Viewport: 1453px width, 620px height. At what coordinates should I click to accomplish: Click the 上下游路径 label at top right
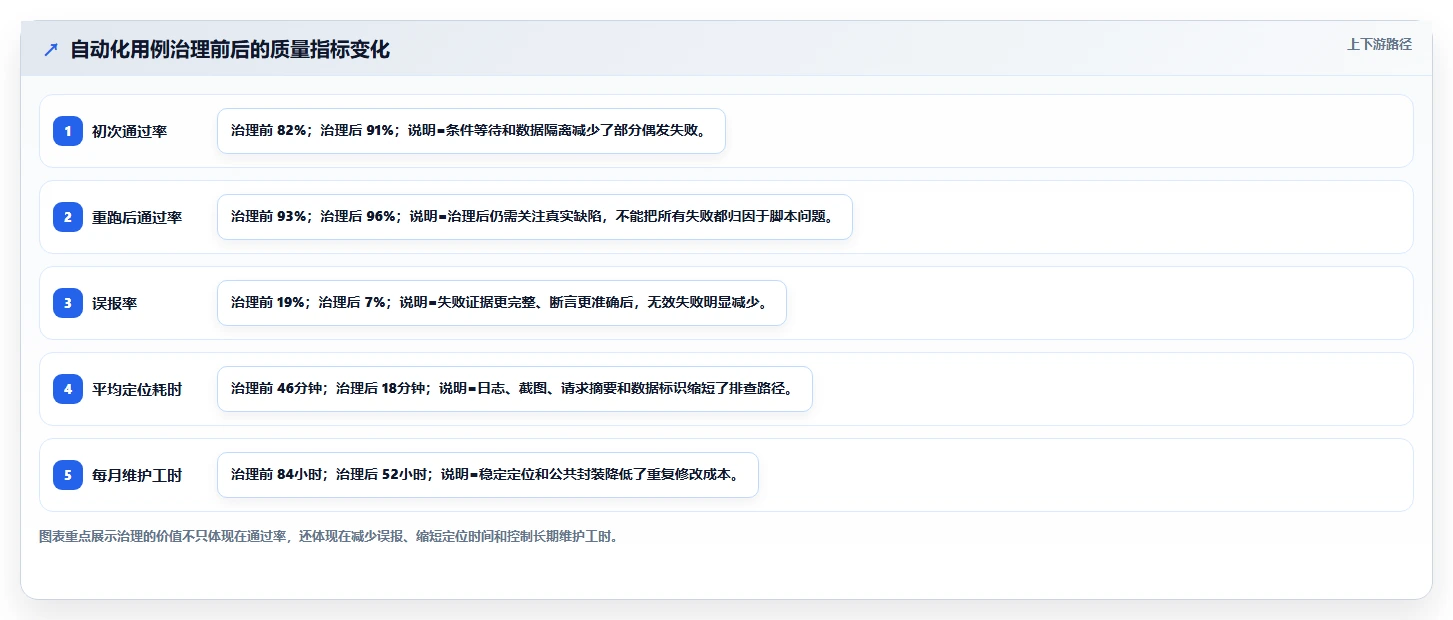pyautogui.click(x=1379, y=44)
